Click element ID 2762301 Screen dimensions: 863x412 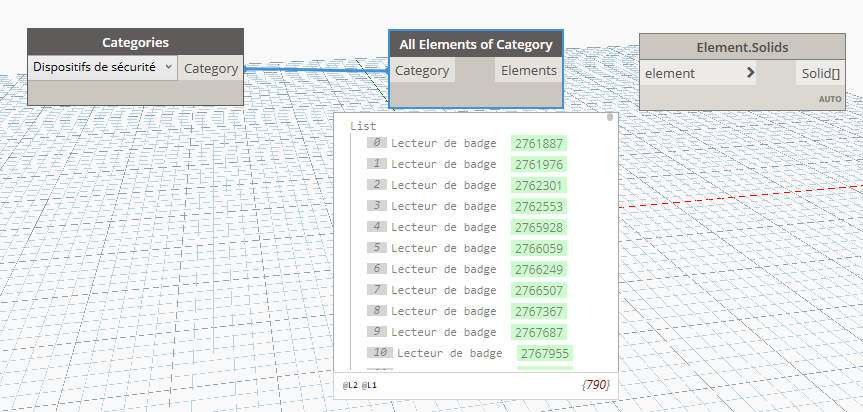(x=539, y=185)
